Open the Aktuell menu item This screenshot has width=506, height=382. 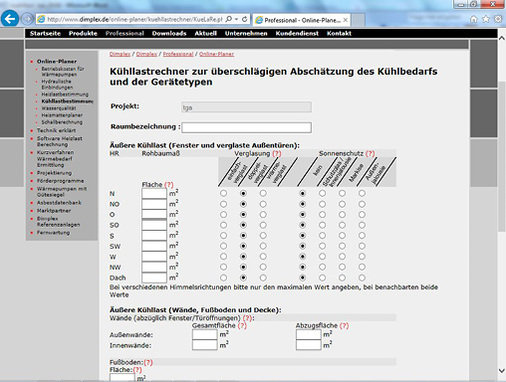206,33
